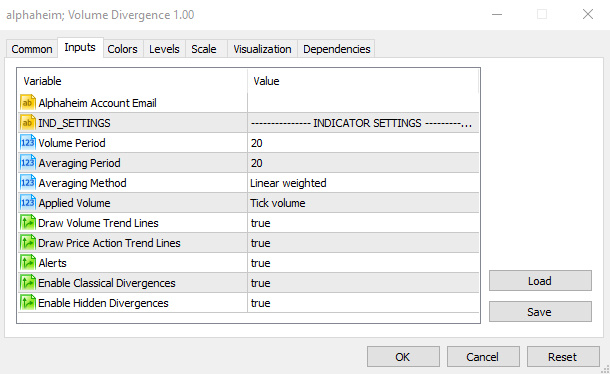The image size is (610, 374).
Task: Edit the Averaging Period value 20
Action: point(363,163)
